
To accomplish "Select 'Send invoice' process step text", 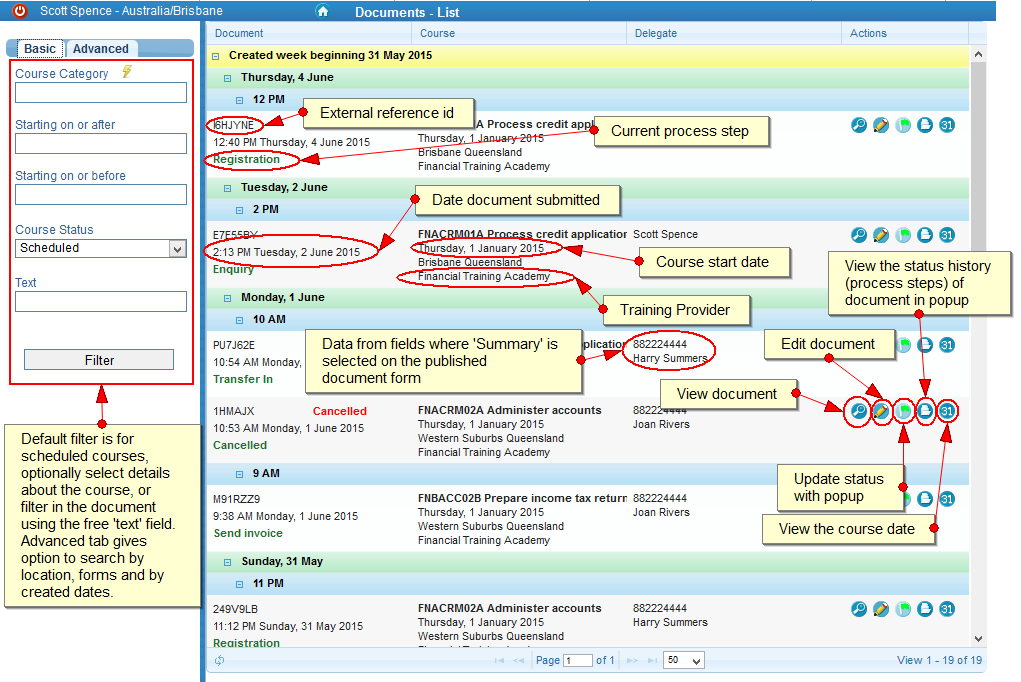I will 248,533.
